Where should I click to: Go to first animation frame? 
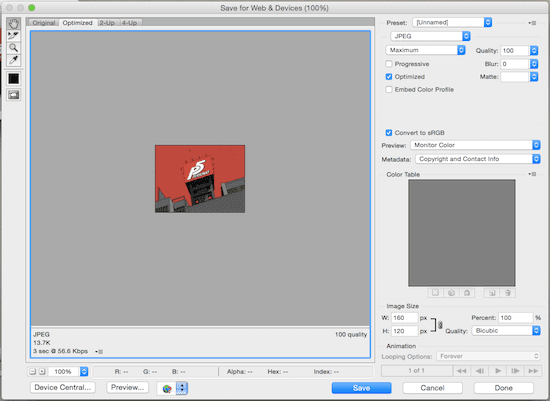pos(462,371)
